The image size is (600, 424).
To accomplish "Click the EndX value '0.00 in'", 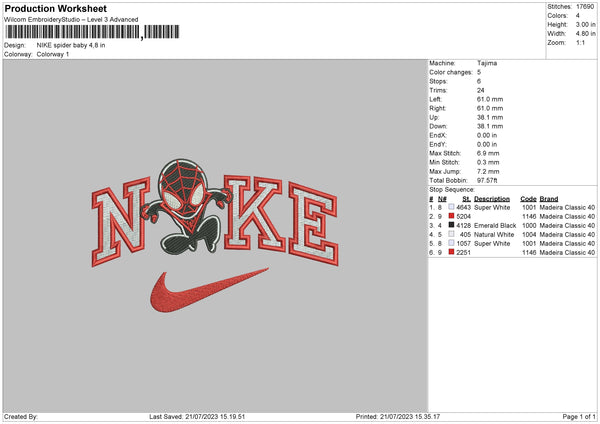I will point(487,135).
